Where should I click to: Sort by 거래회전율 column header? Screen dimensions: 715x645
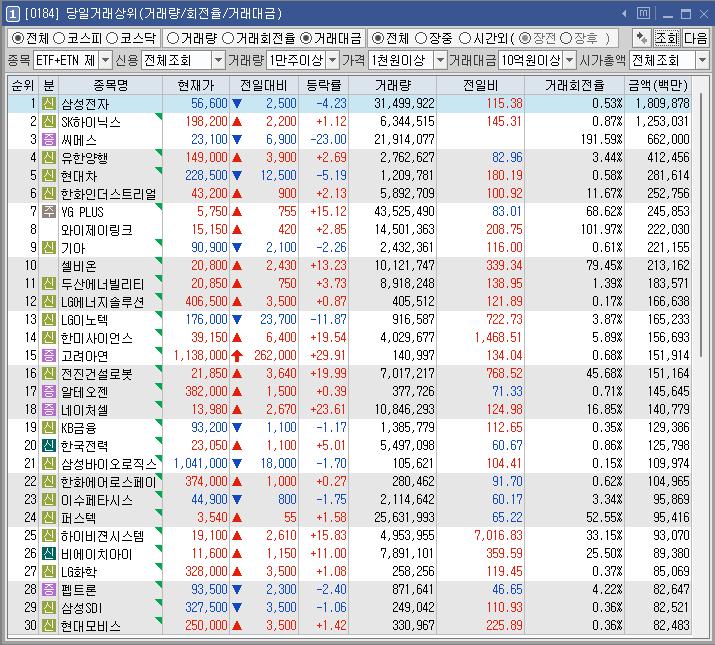tap(574, 85)
